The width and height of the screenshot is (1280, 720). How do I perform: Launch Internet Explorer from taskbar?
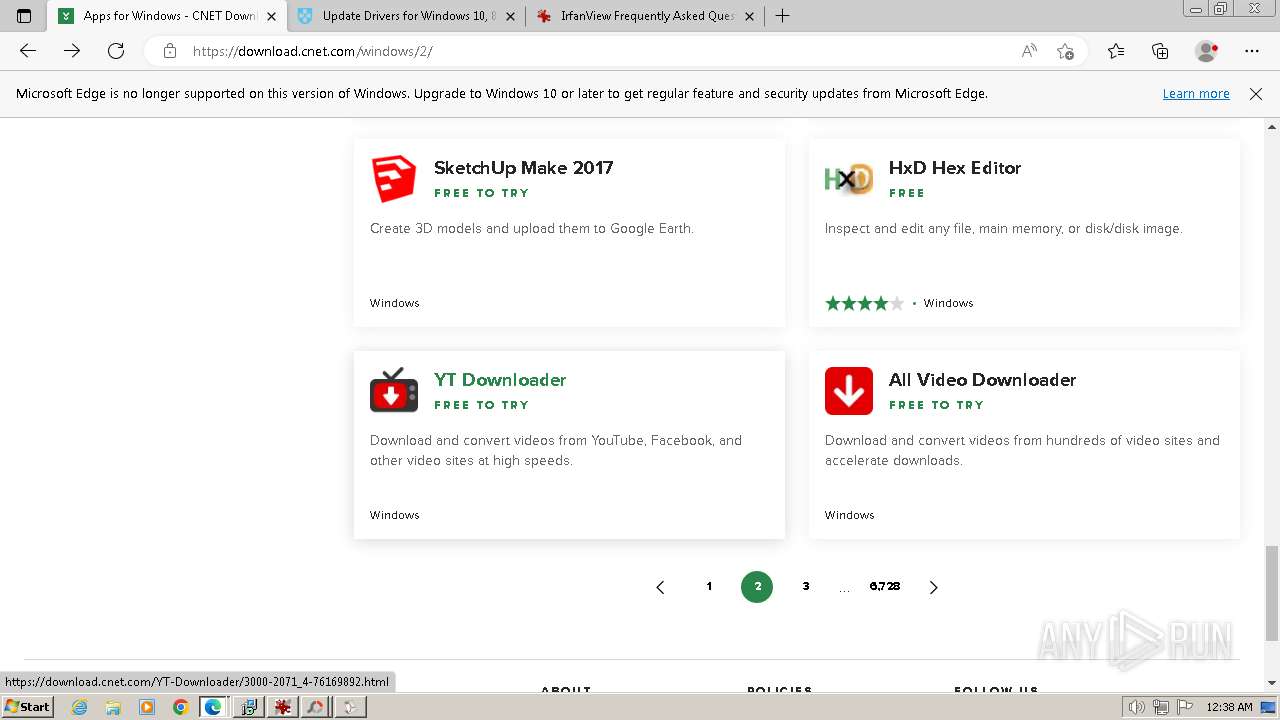80,707
